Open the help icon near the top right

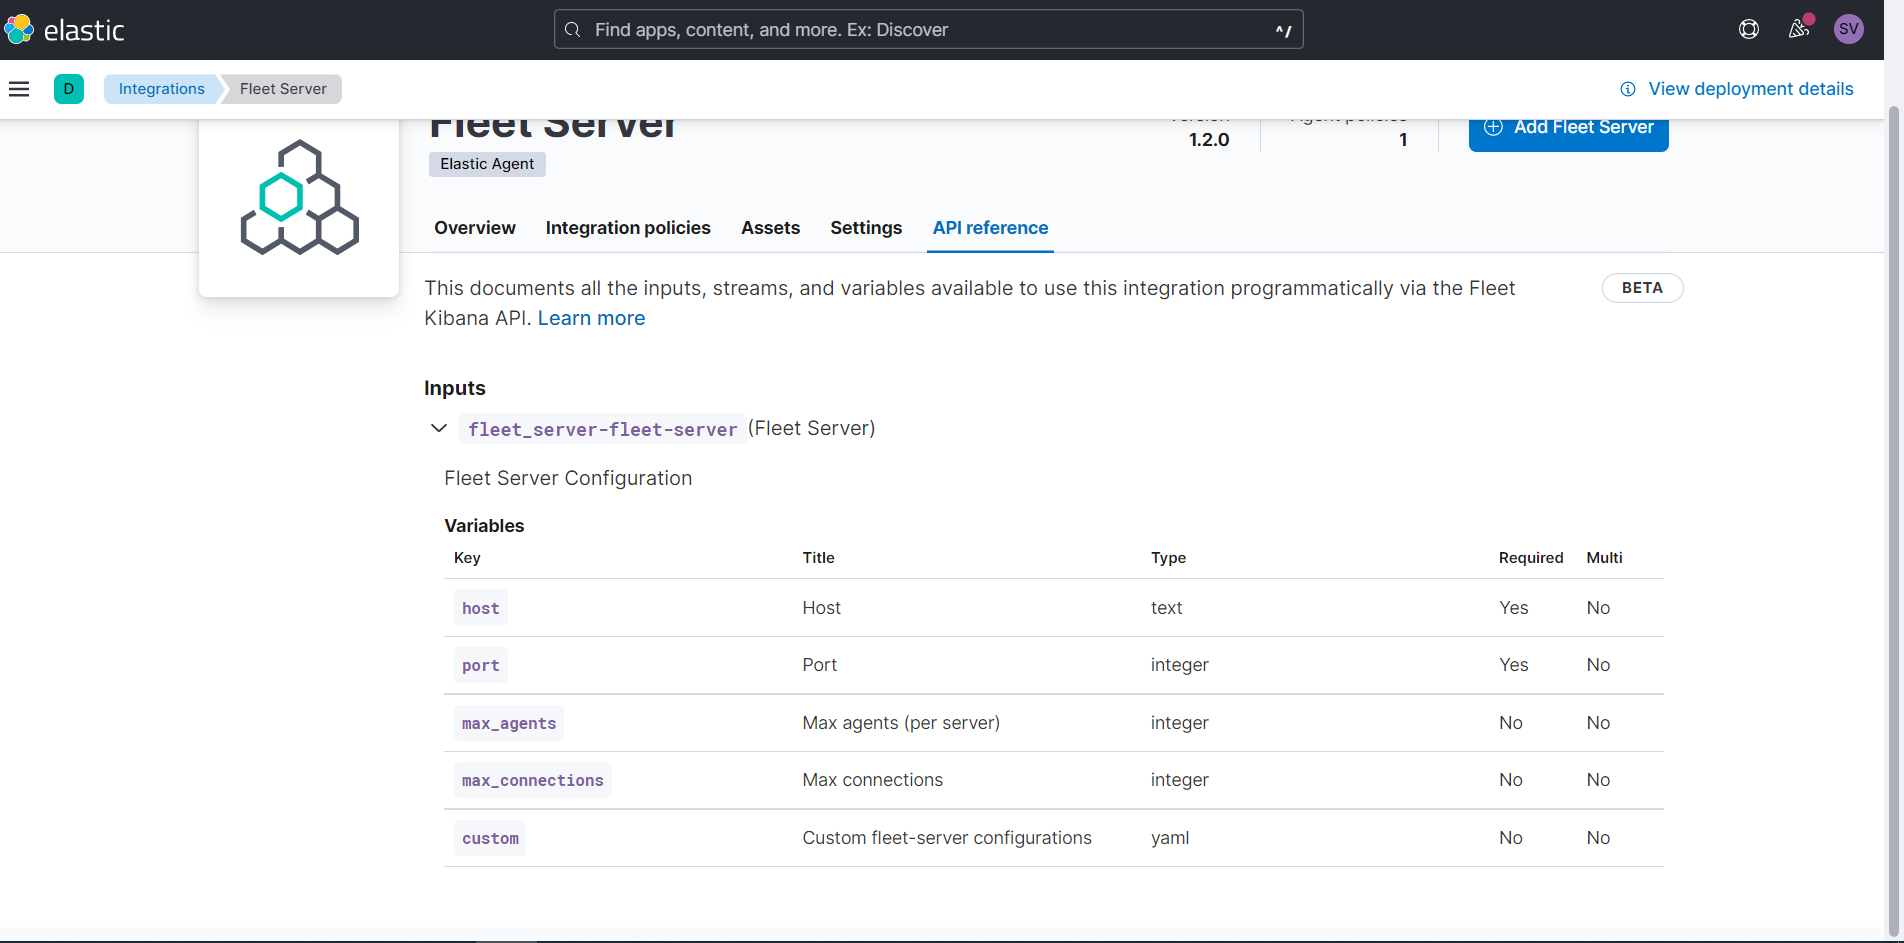[x=1748, y=29]
